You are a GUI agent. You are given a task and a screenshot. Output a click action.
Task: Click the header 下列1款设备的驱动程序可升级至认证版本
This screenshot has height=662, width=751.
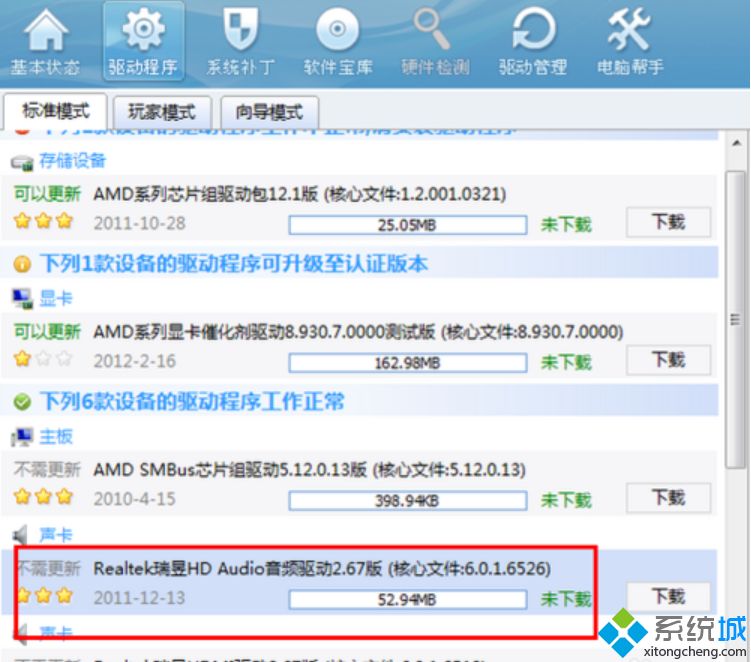pos(234,263)
